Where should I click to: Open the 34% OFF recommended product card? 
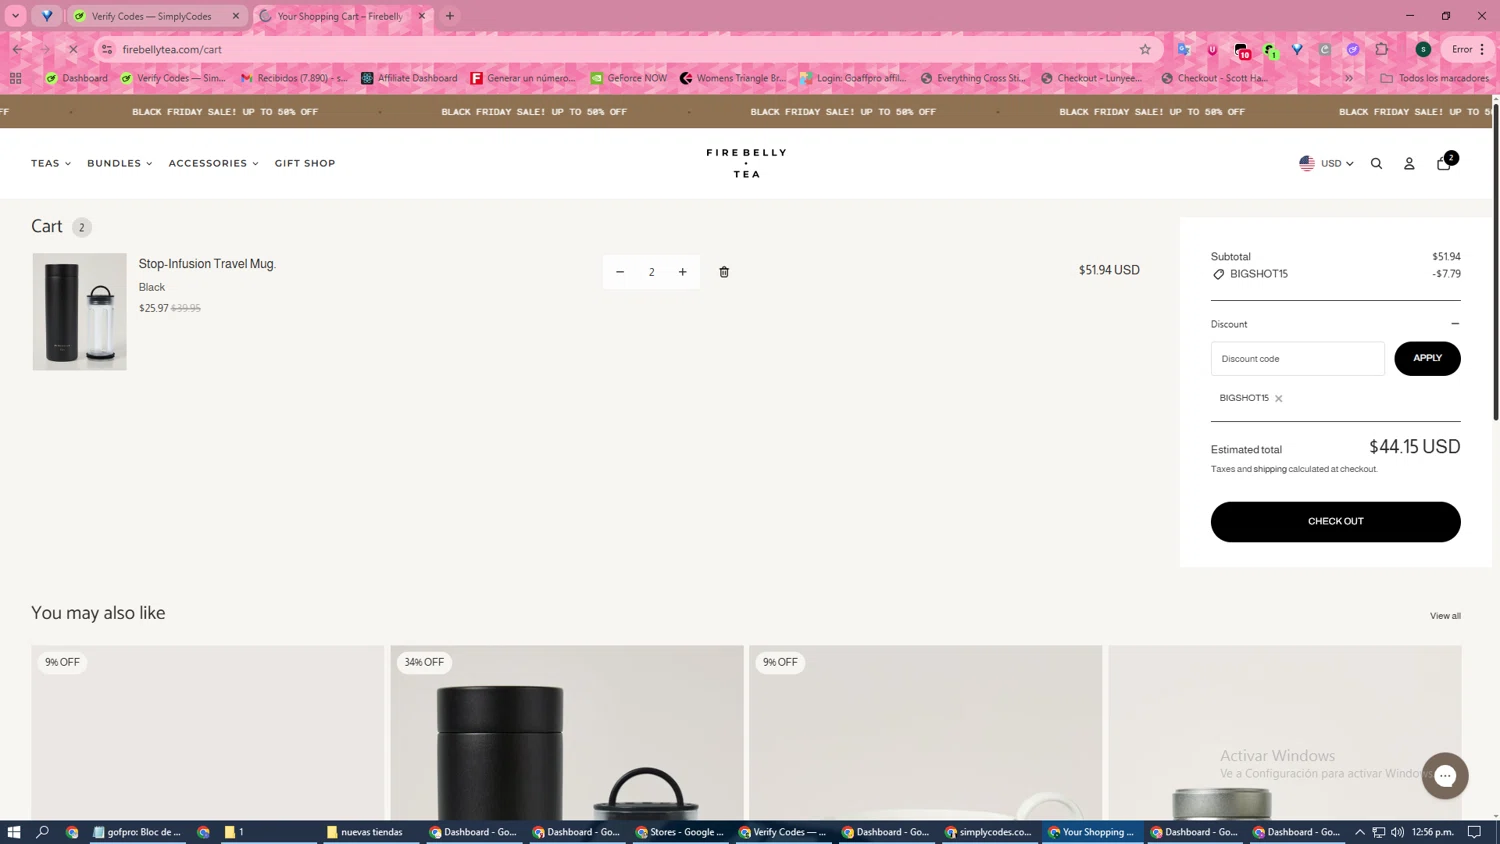[x=567, y=733]
